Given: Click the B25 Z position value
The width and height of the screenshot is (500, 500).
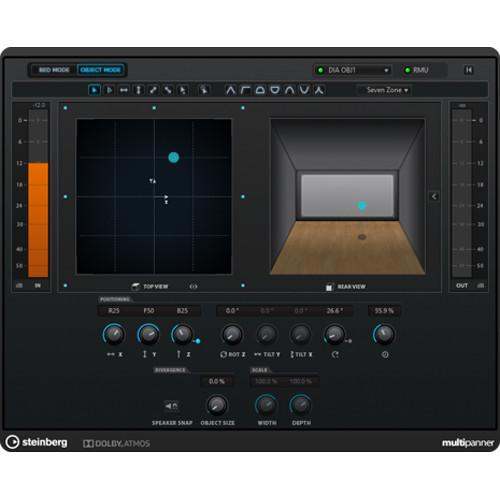Looking at the screenshot, I should point(182,311).
